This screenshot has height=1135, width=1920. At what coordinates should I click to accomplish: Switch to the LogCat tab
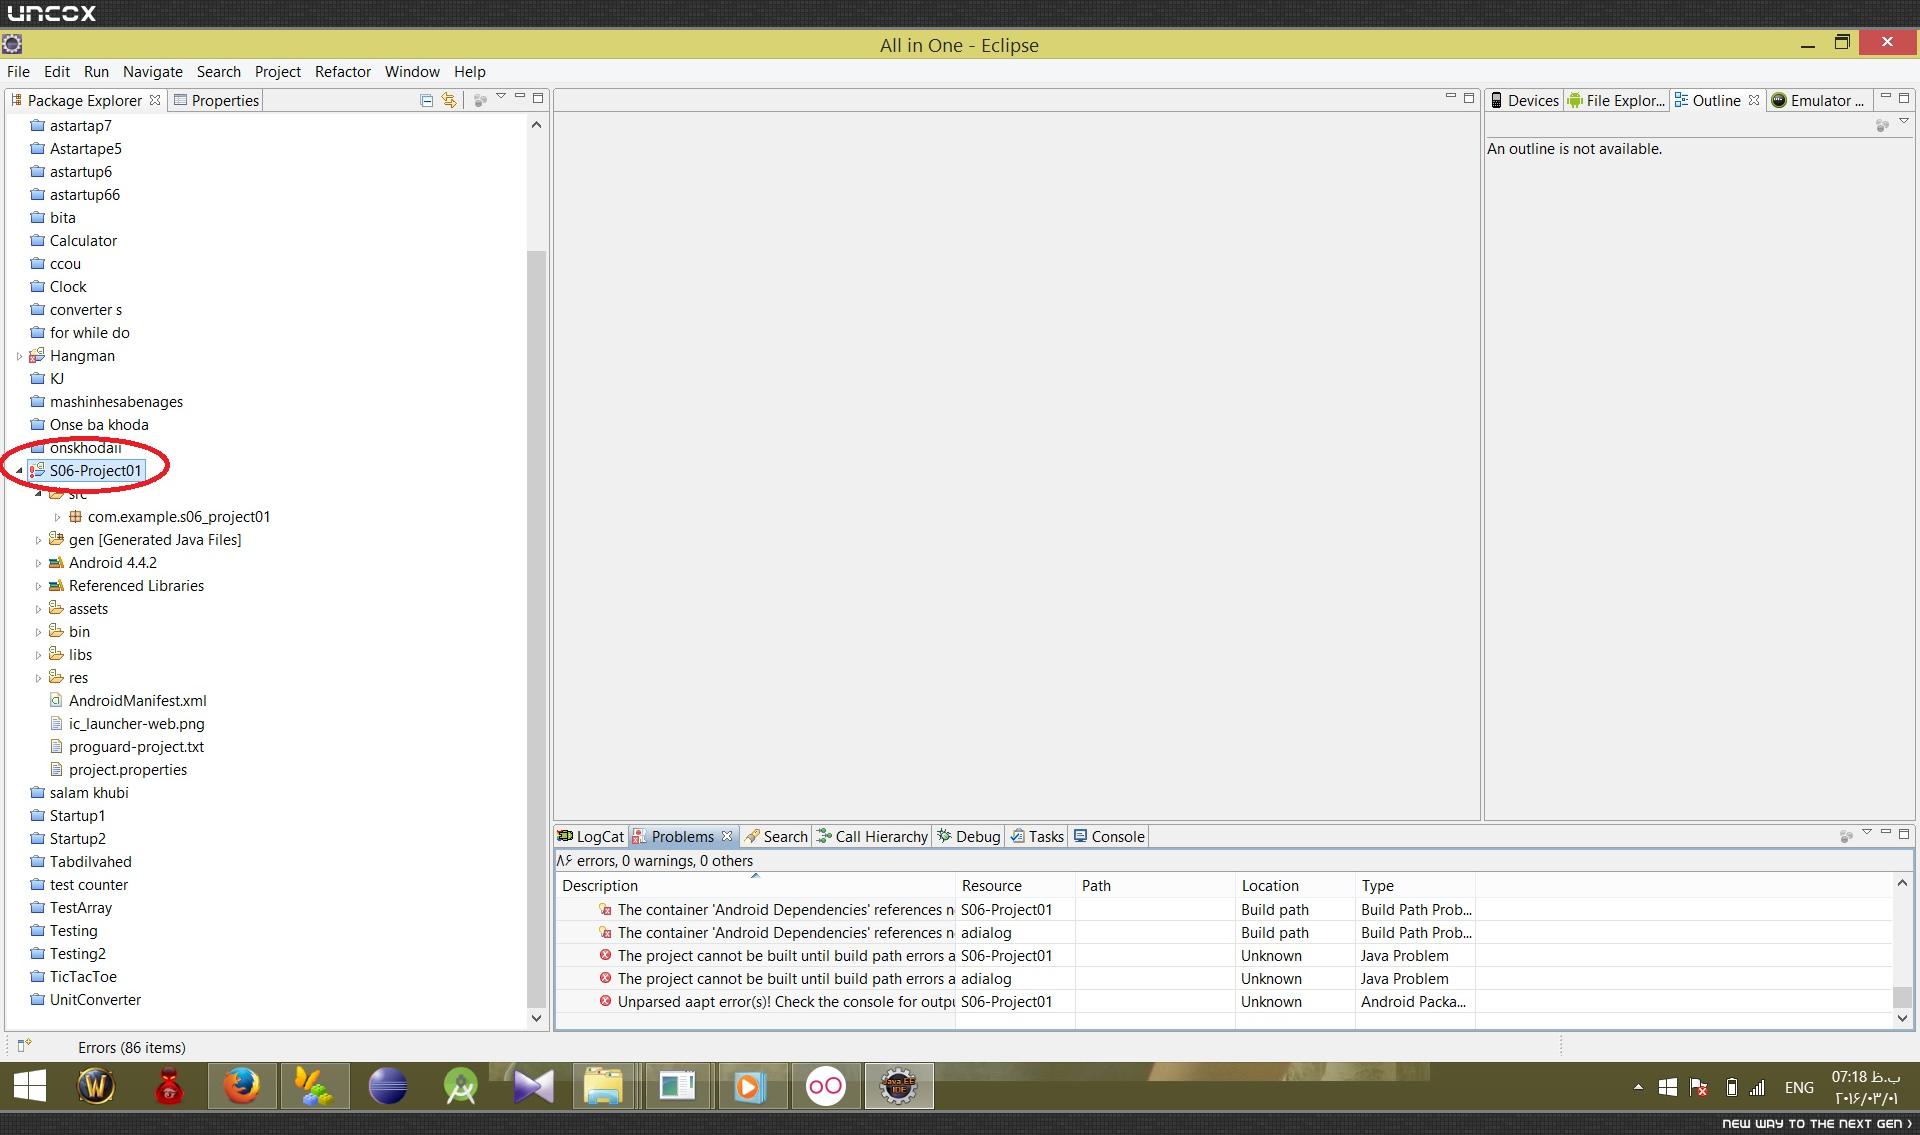(x=591, y=837)
